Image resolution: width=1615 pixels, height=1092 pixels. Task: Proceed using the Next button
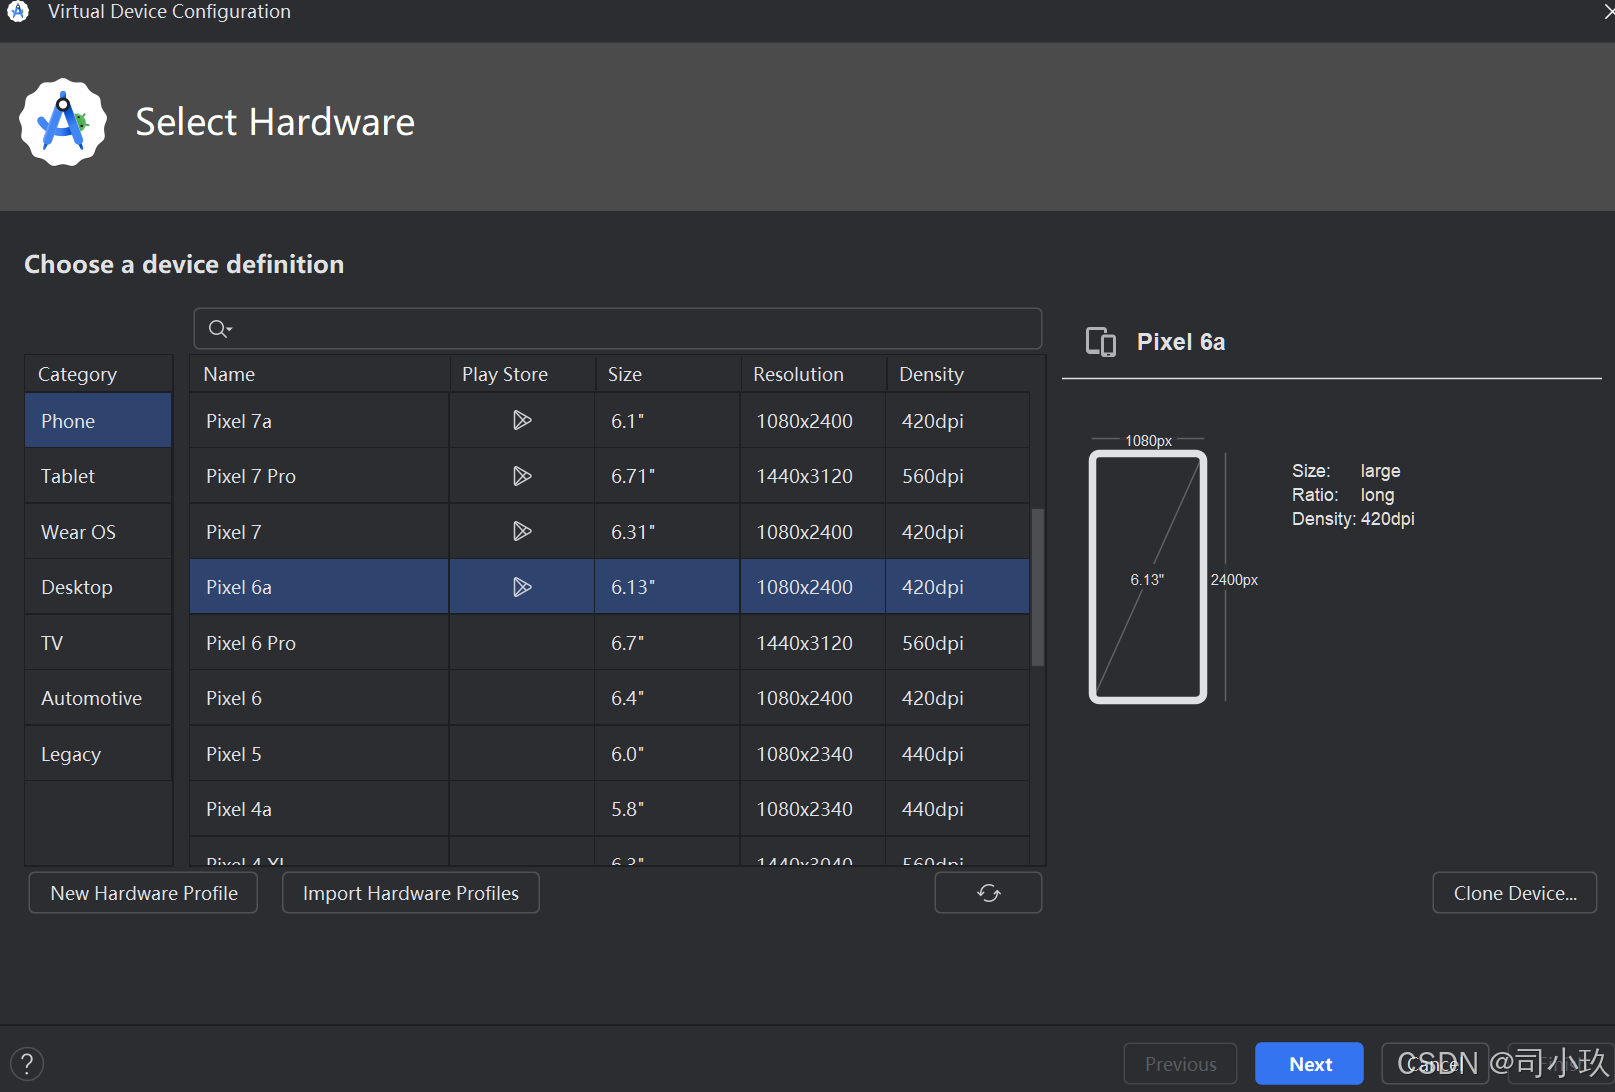1309,1063
